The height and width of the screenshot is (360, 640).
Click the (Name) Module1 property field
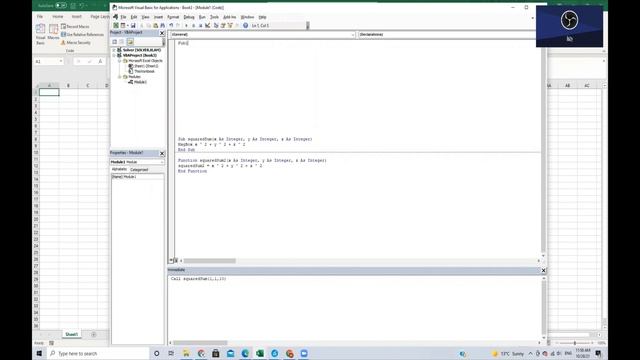pyautogui.click(x=138, y=177)
